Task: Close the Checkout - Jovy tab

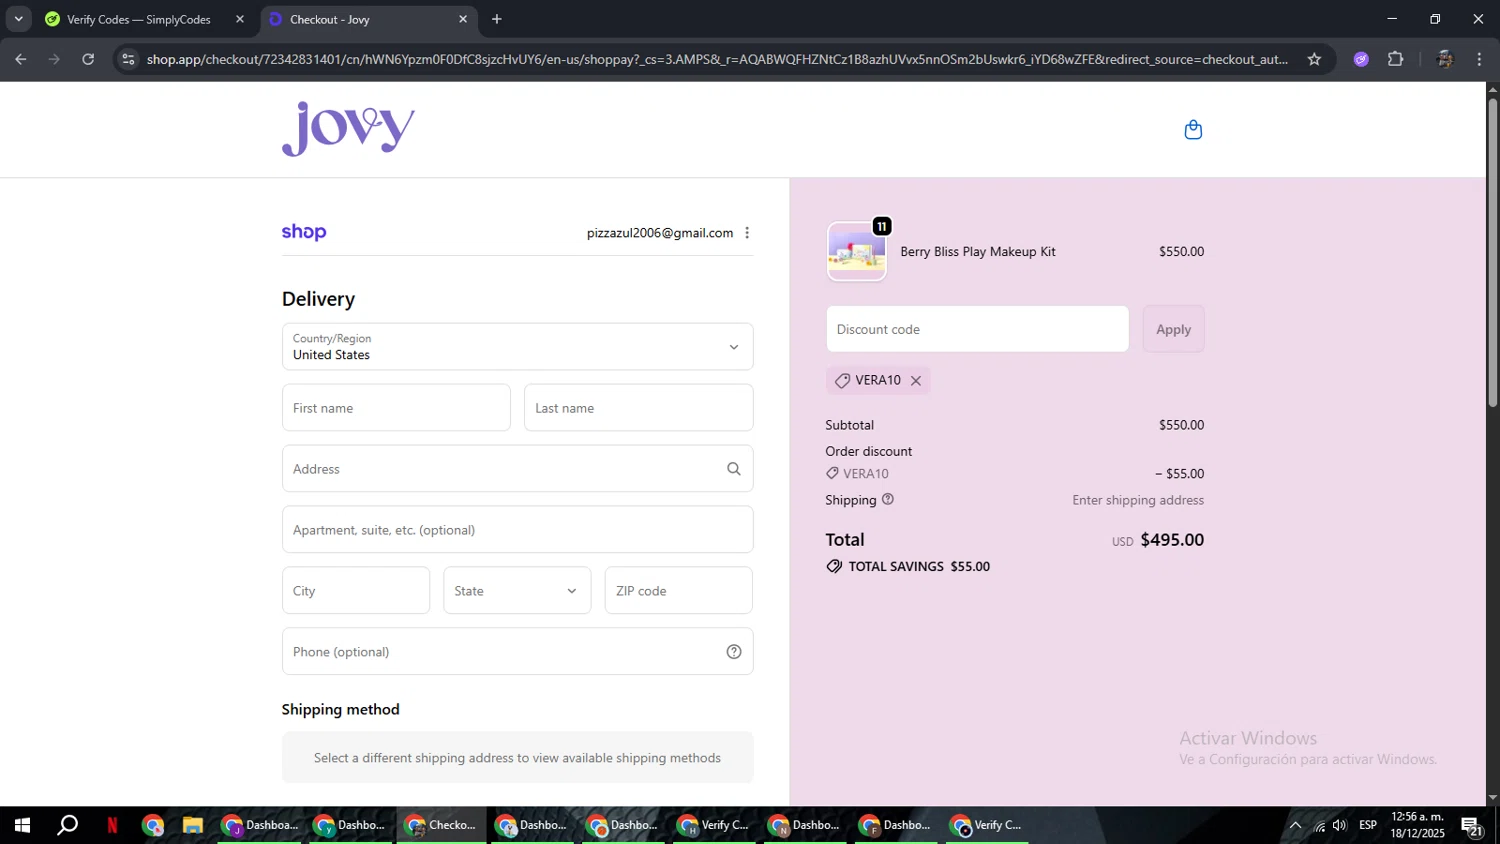Action: (x=463, y=19)
